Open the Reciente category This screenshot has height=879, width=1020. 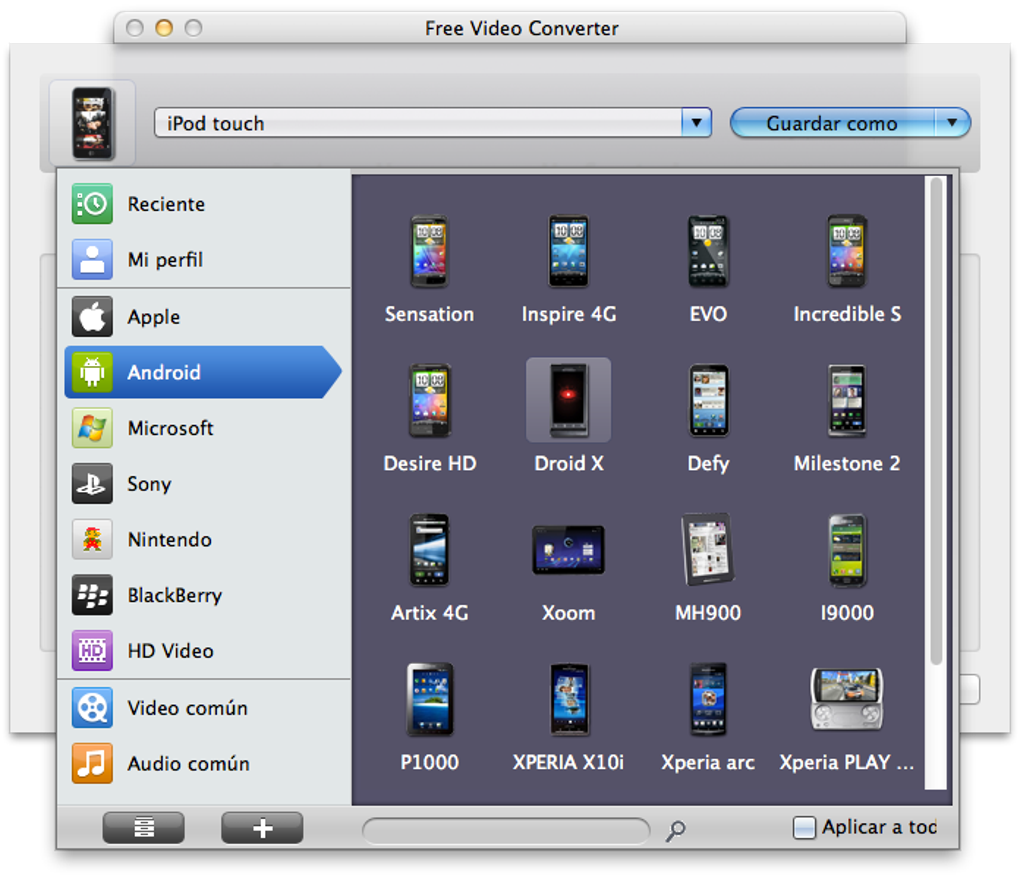[x=204, y=204]
